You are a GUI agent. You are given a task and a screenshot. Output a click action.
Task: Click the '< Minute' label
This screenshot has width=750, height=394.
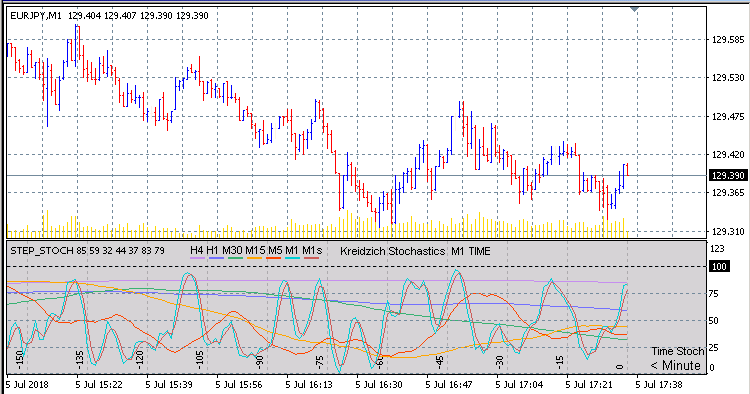(x=675, y=366)
